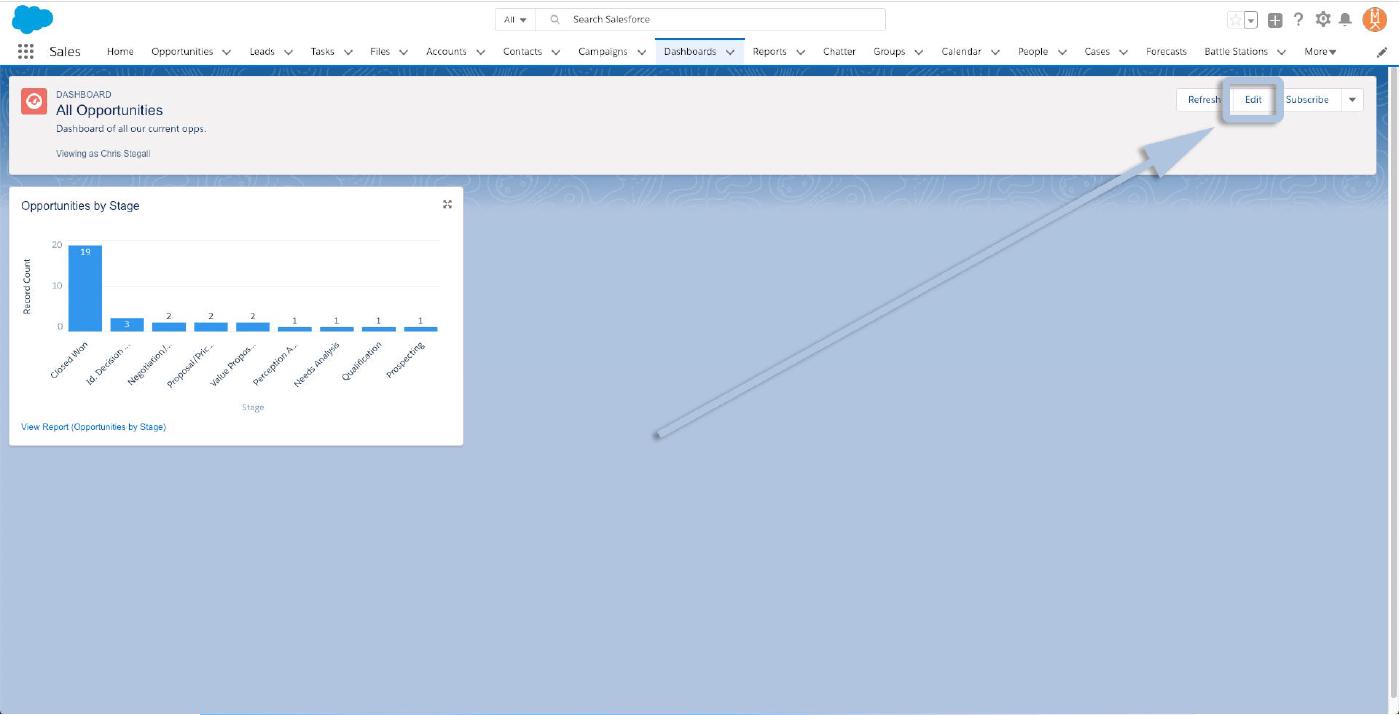
Task: Click the pencil icon to personalize nav bar
Action: click(1381, 52)
